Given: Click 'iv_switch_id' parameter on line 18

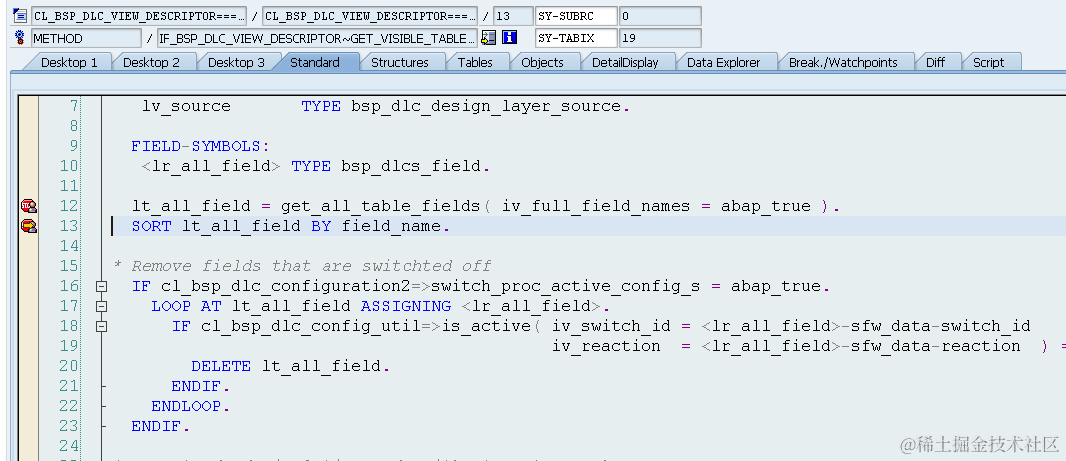Looking at the screenshot, I should (611, 326).
